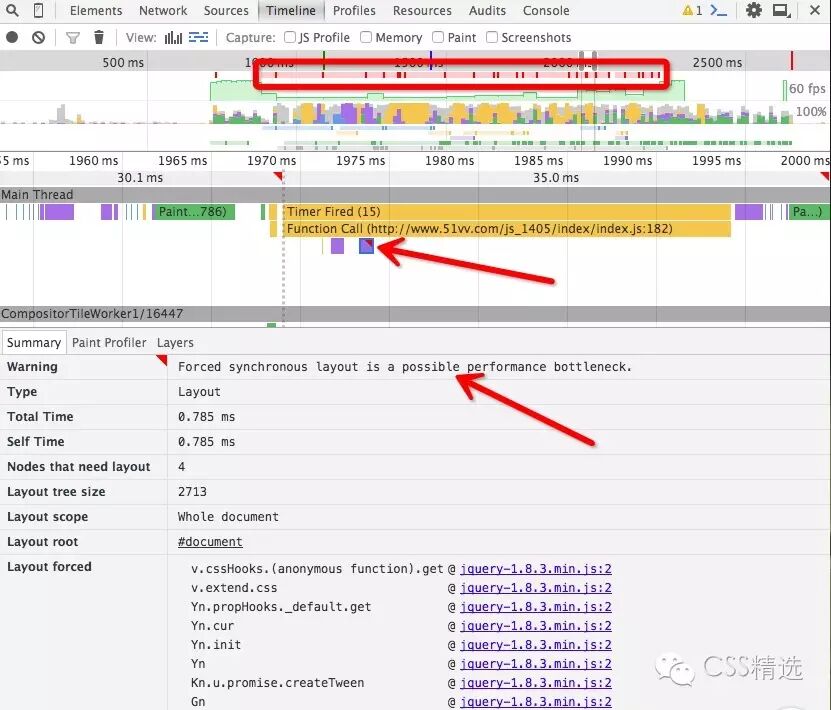Open the Console tab
This screenshot has height=710, width=831.
point(546,11)
